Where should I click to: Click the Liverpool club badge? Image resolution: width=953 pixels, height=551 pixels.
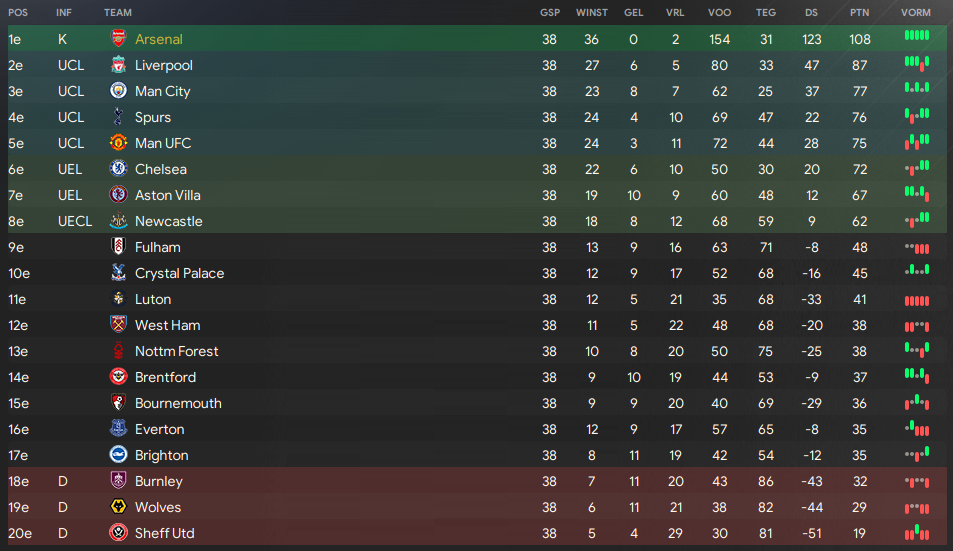tap(118, 65)
